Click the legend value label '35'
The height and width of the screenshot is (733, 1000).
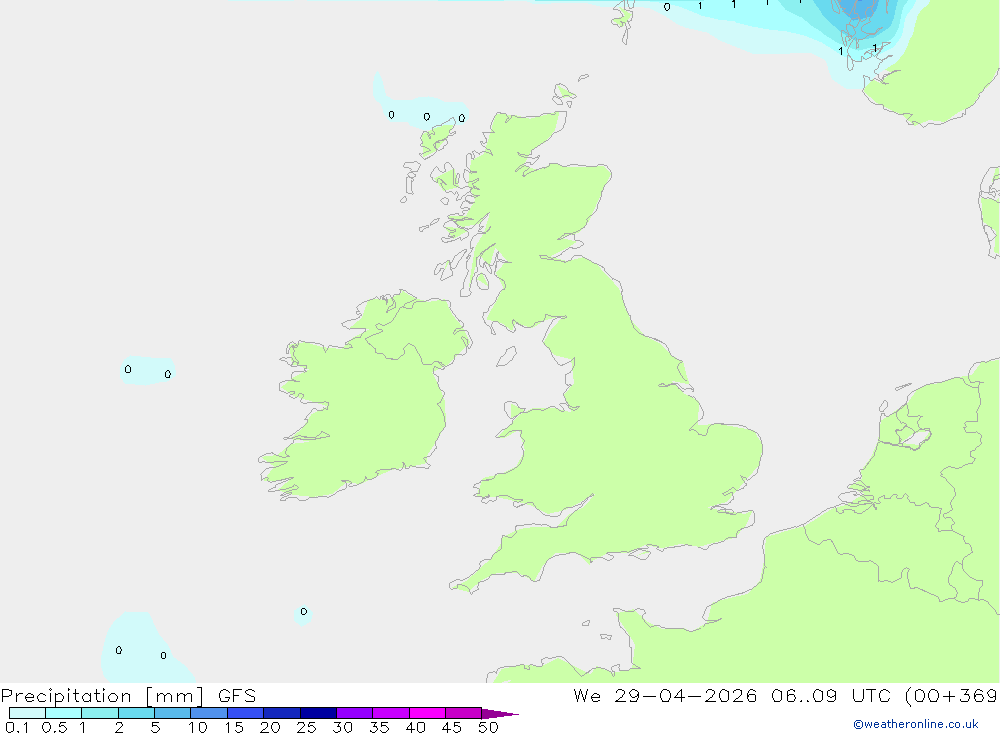379,727
